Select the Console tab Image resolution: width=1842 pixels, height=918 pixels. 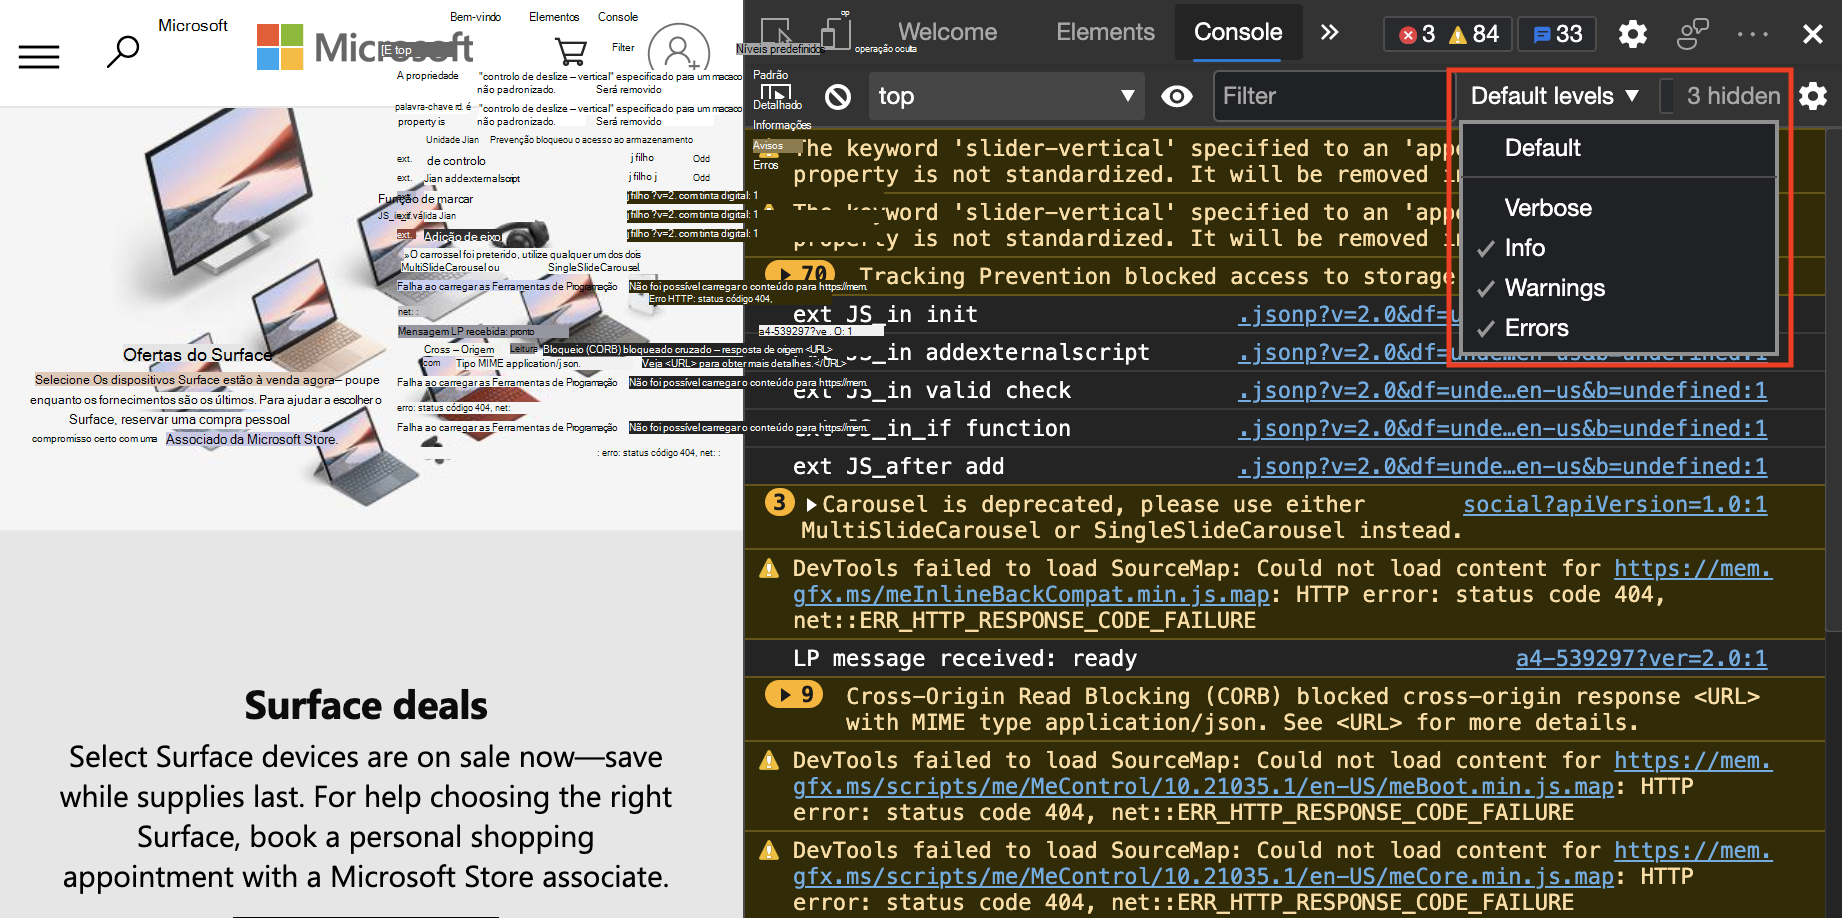(x=1238, y=32)
